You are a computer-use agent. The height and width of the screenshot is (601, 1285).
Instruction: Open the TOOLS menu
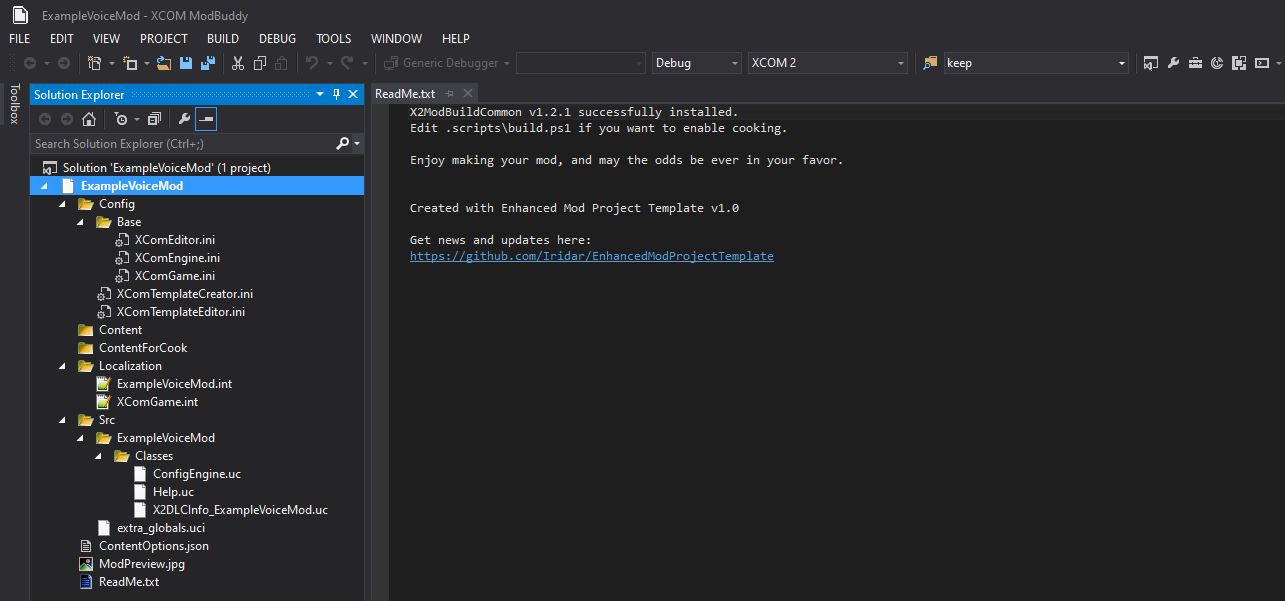pos(333,39)
